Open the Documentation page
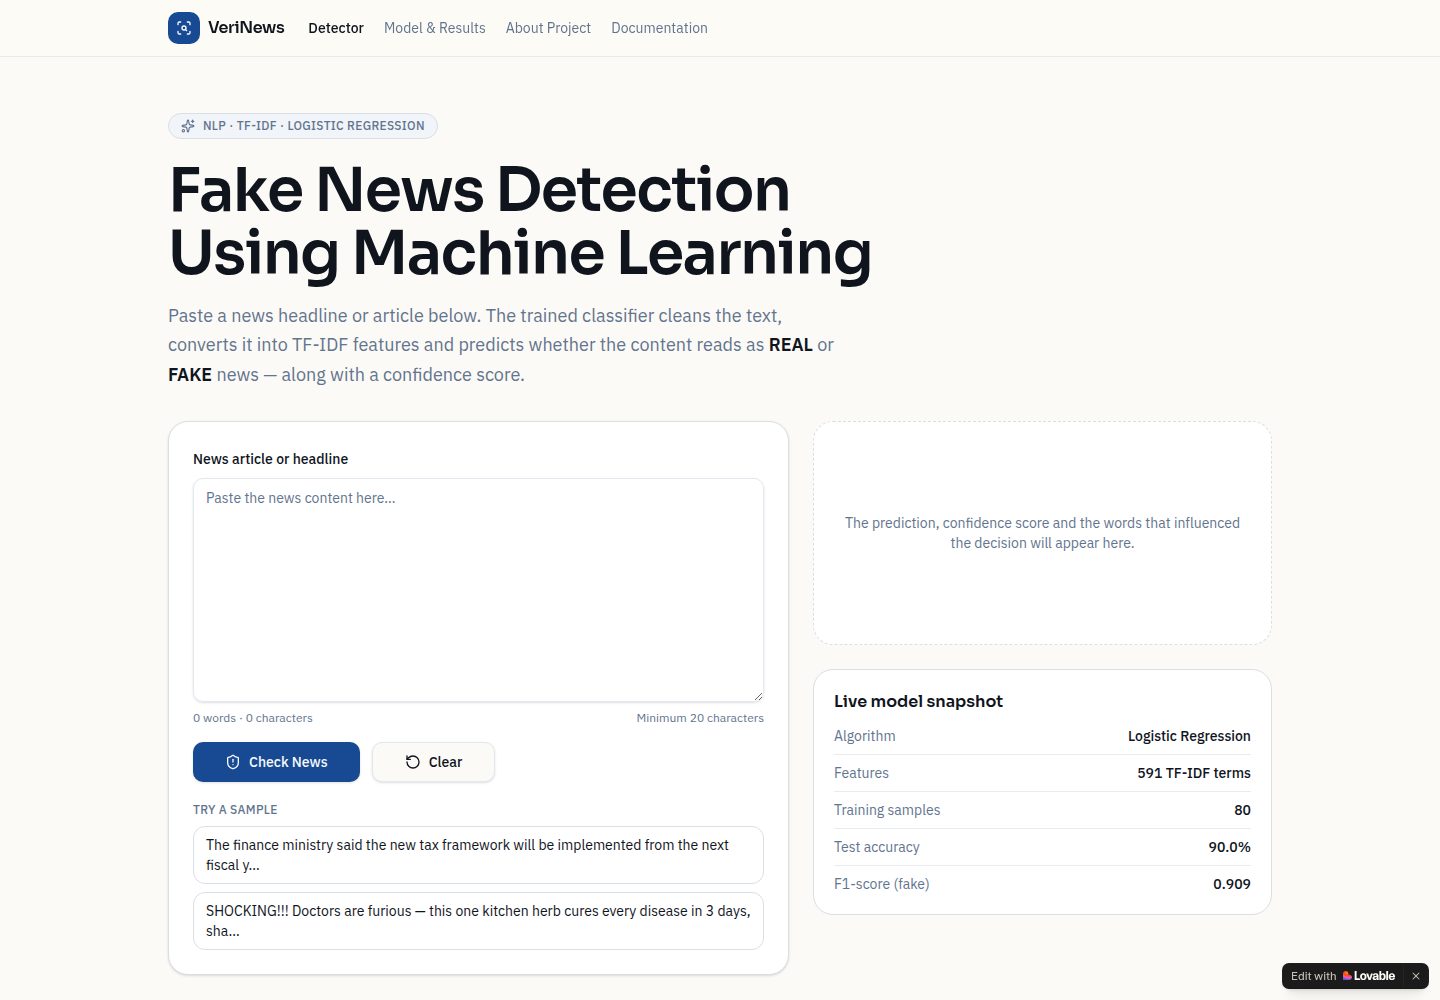The height and width of the screenshot is (1000, 1440). 659,28
